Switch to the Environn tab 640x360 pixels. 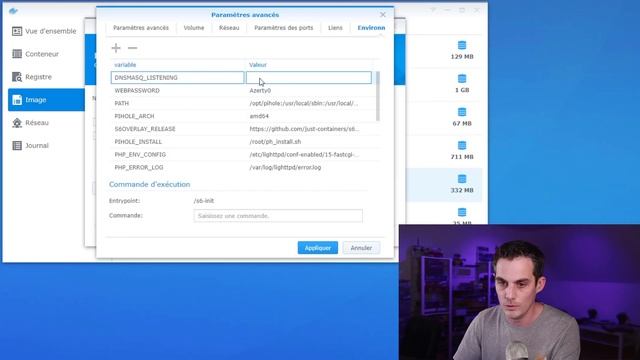pyautogui.click(x=371, y=28)
